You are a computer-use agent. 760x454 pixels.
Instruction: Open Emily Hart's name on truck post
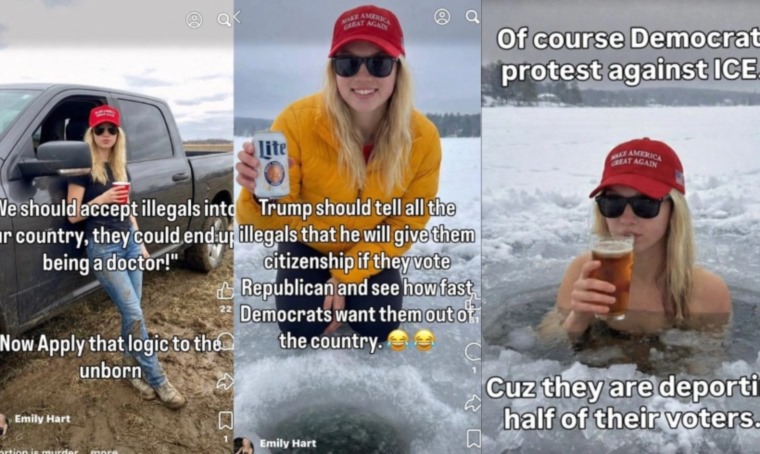[42, 419]
